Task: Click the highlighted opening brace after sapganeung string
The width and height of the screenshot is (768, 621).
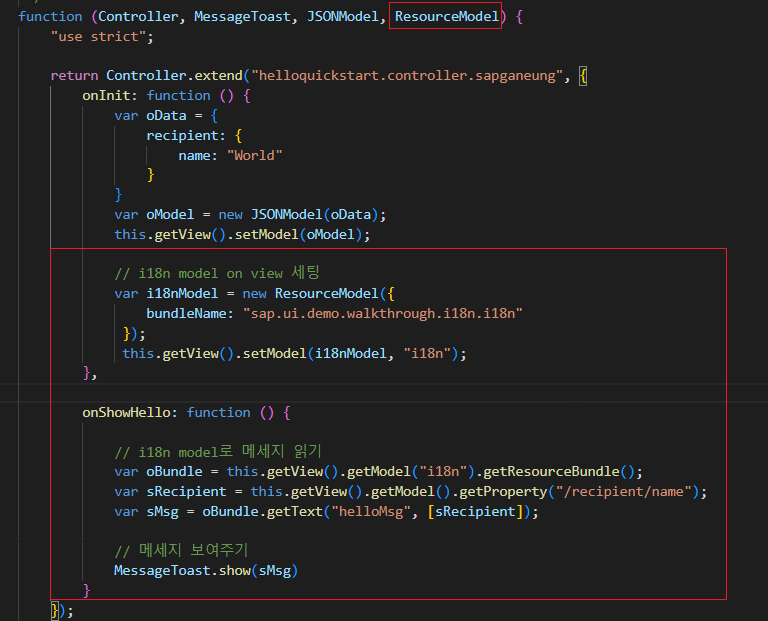Action: 583,76
